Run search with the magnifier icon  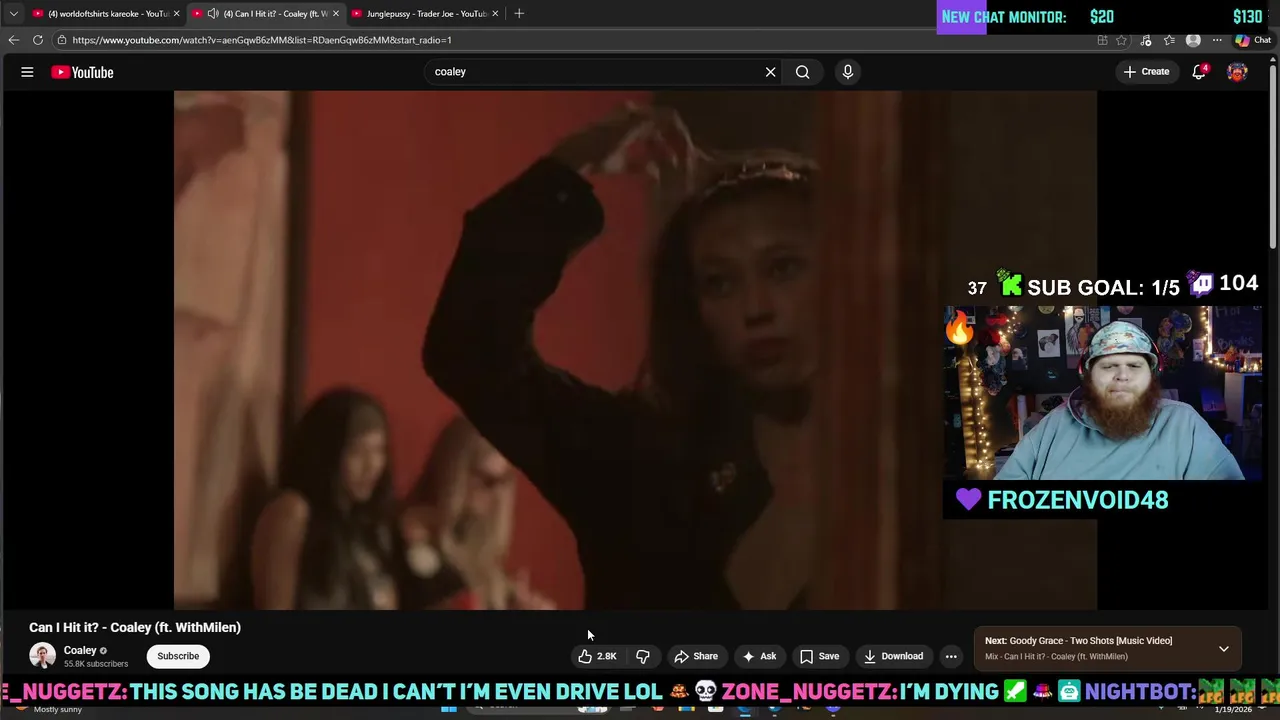point(802,72)
